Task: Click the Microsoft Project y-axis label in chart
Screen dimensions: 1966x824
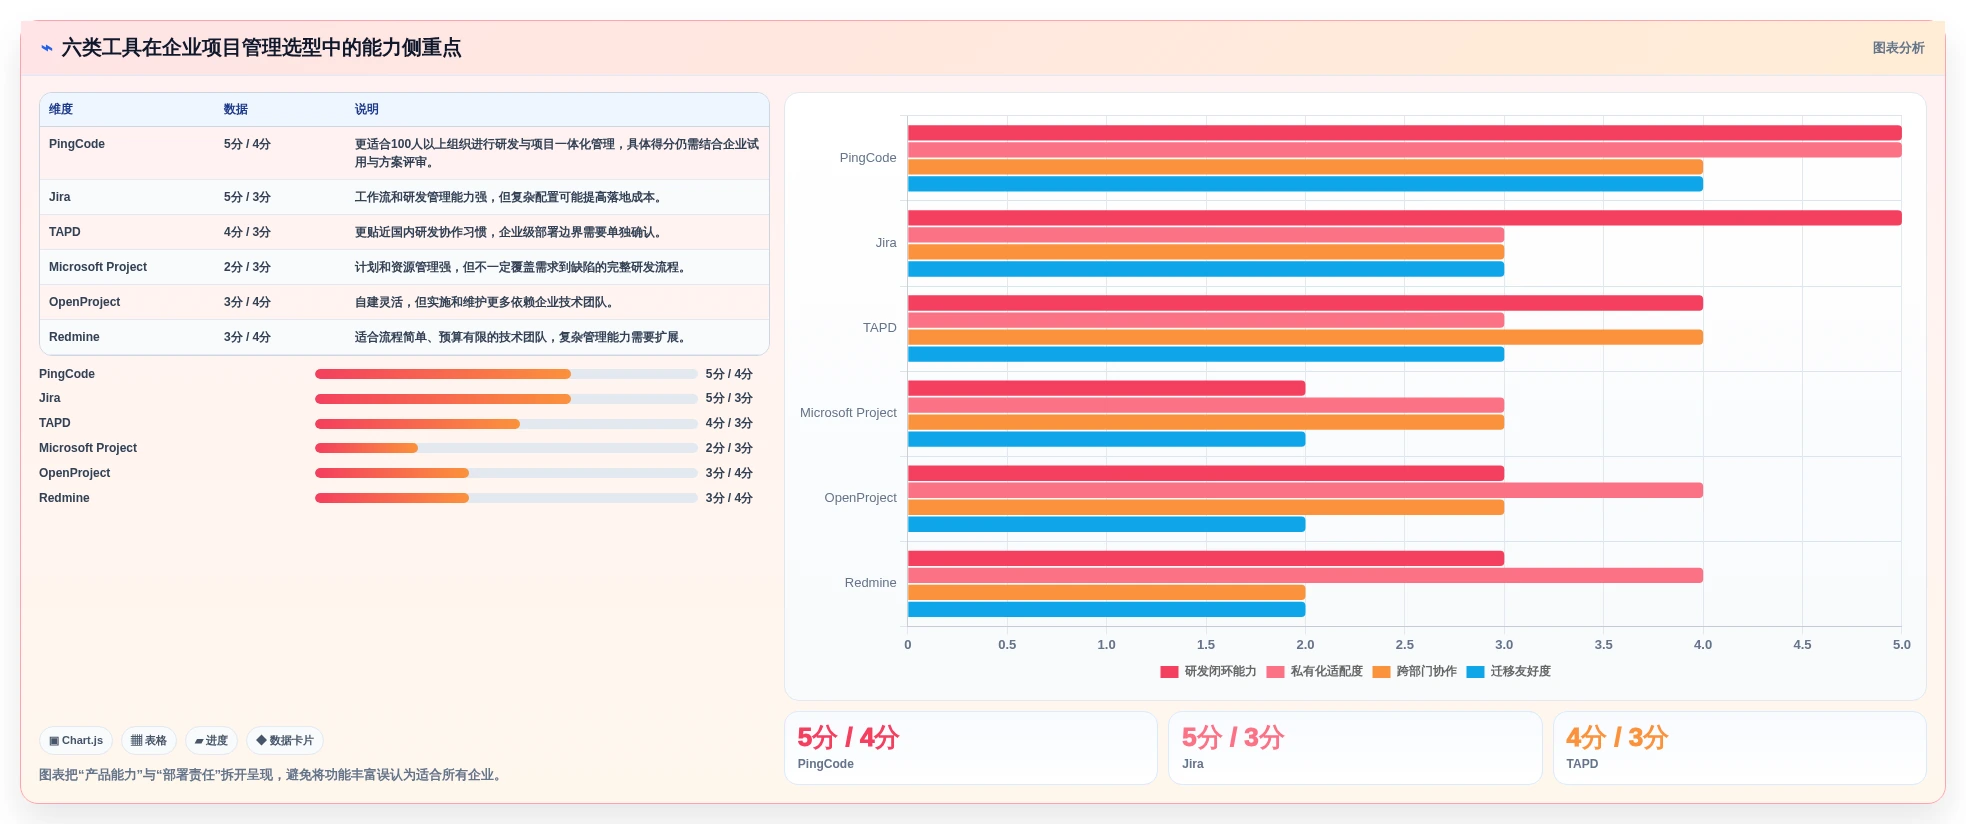Action: 848,413
